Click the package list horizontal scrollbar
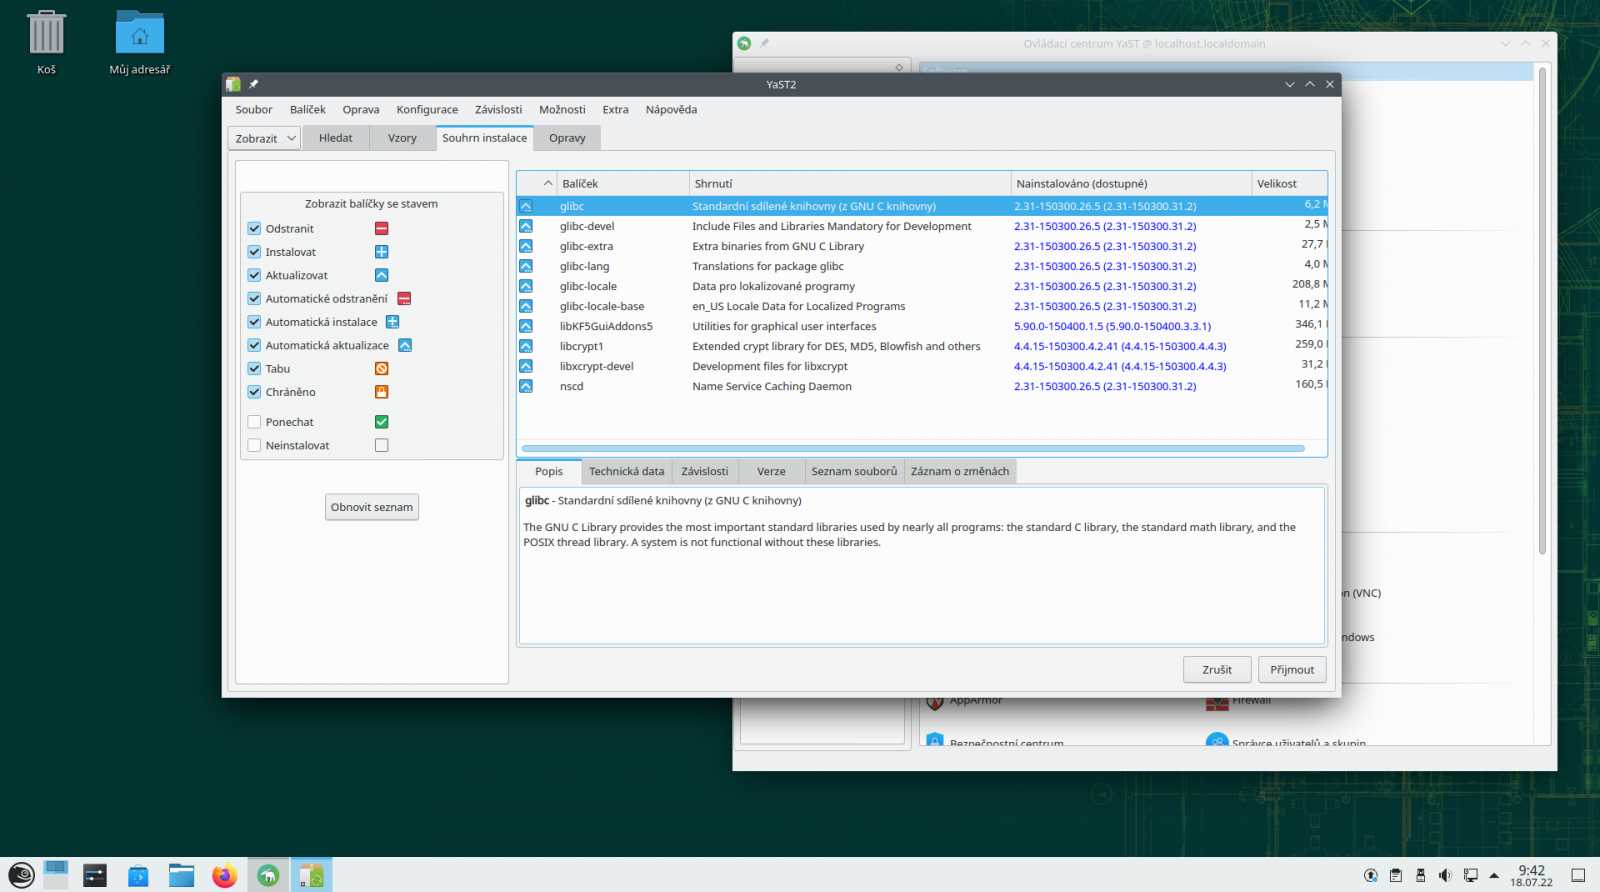 (913, 449)
